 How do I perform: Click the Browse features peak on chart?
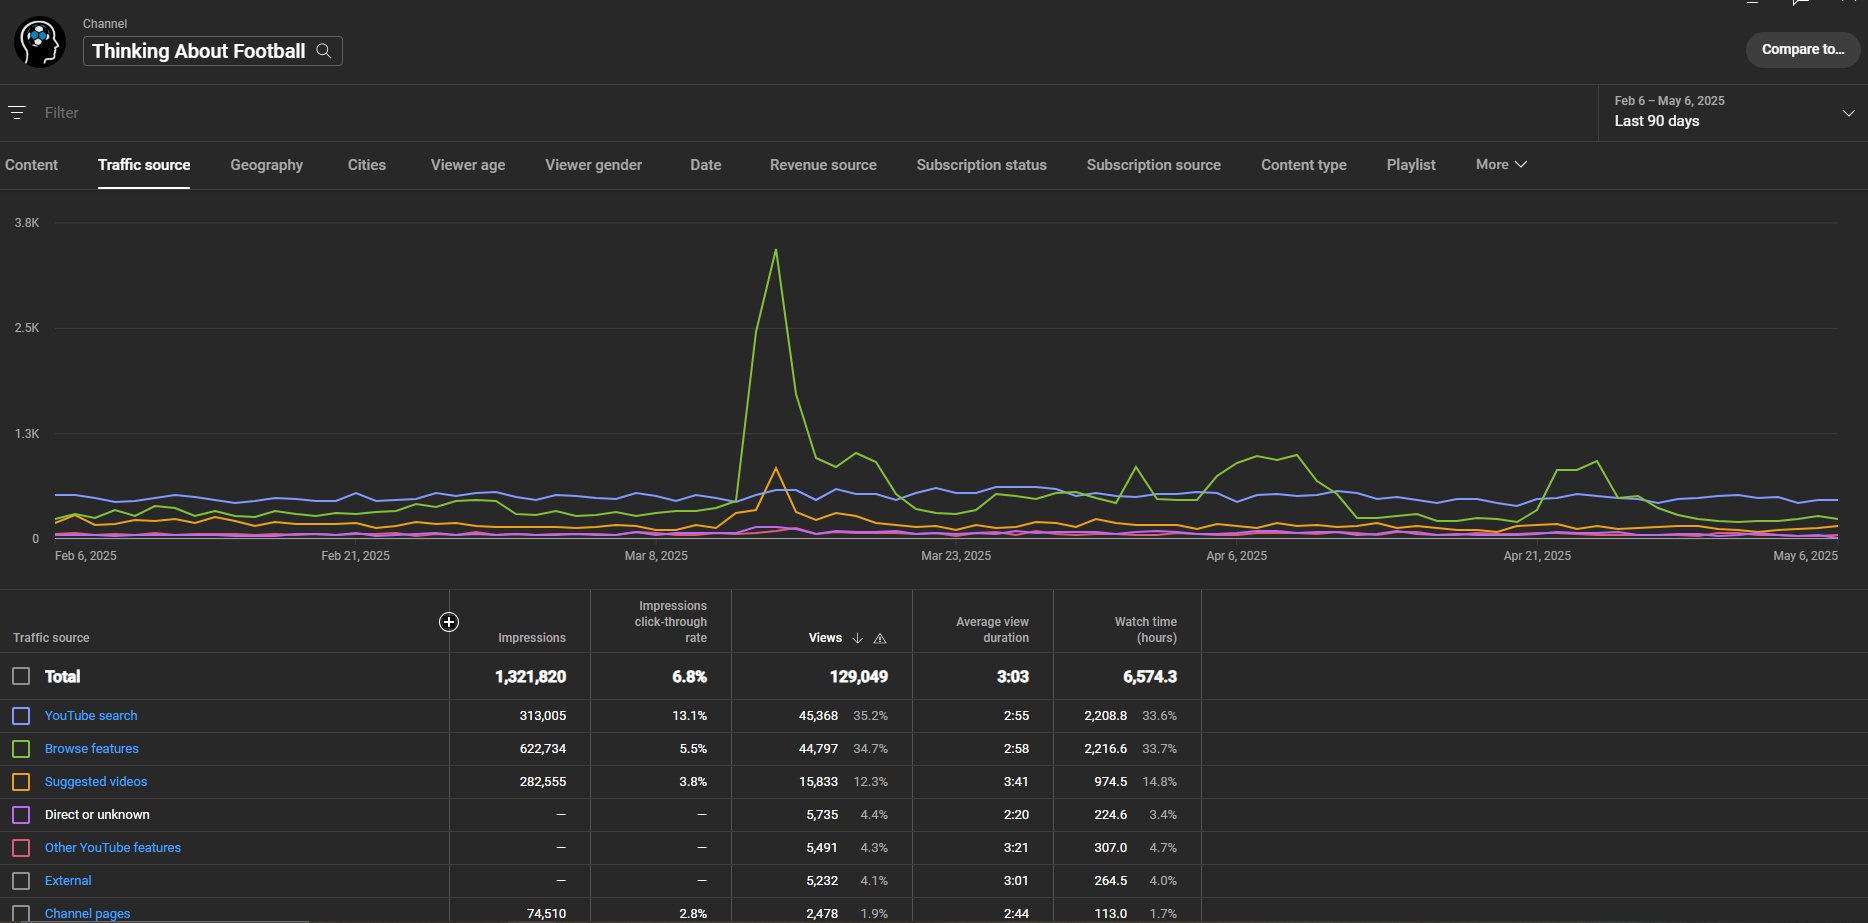(776, 250)
